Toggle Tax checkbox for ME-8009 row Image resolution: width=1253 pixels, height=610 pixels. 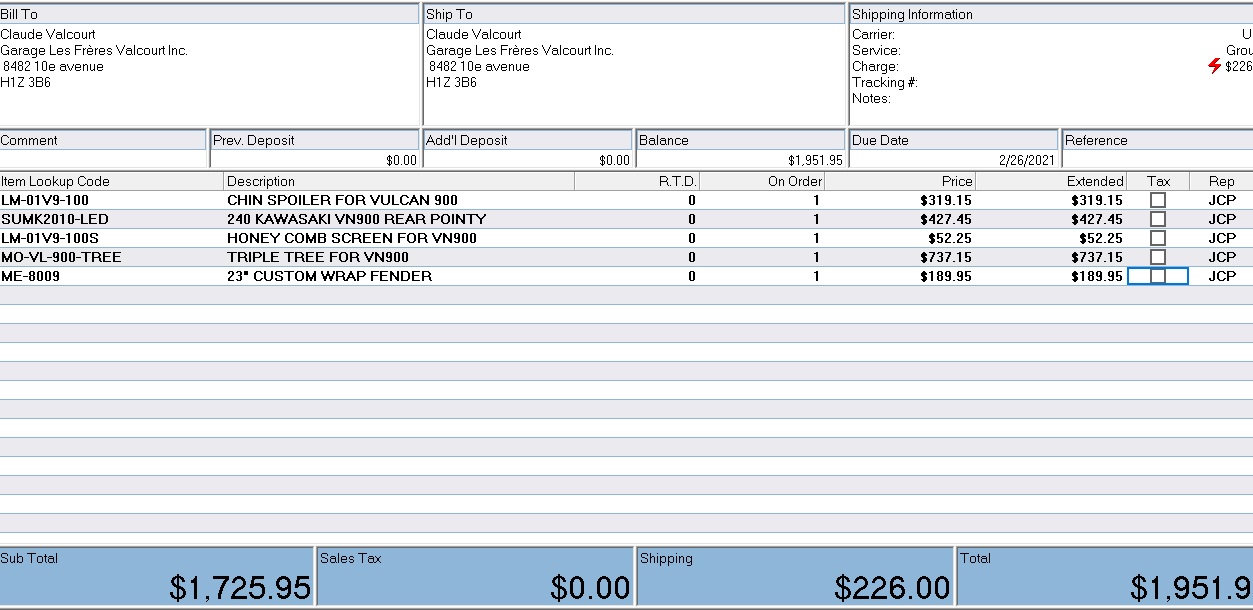1158,276
